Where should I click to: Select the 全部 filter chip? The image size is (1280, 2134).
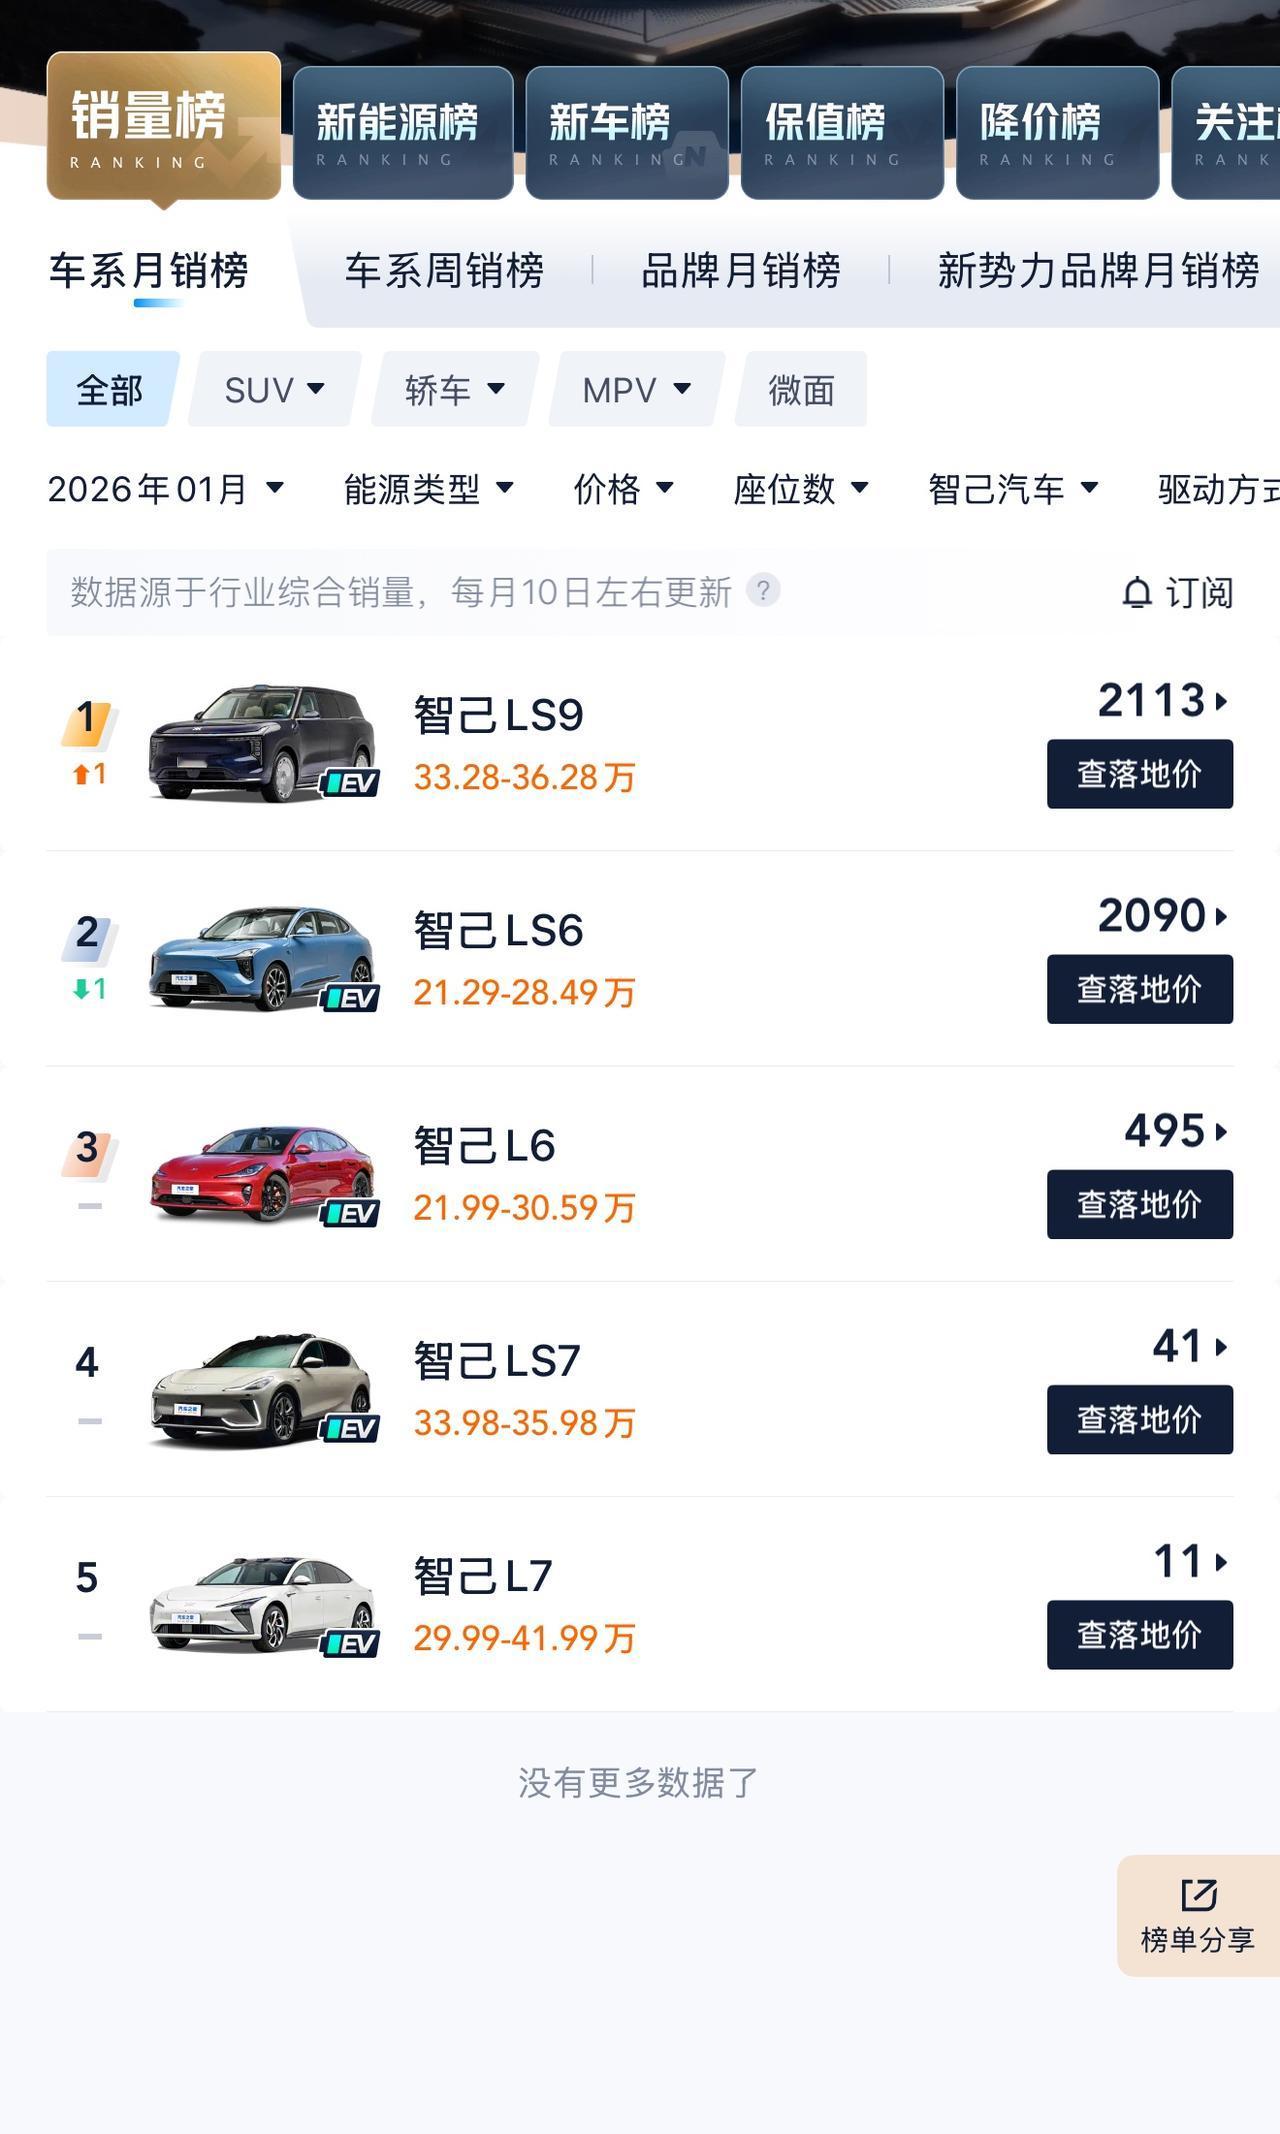[110, 390]
